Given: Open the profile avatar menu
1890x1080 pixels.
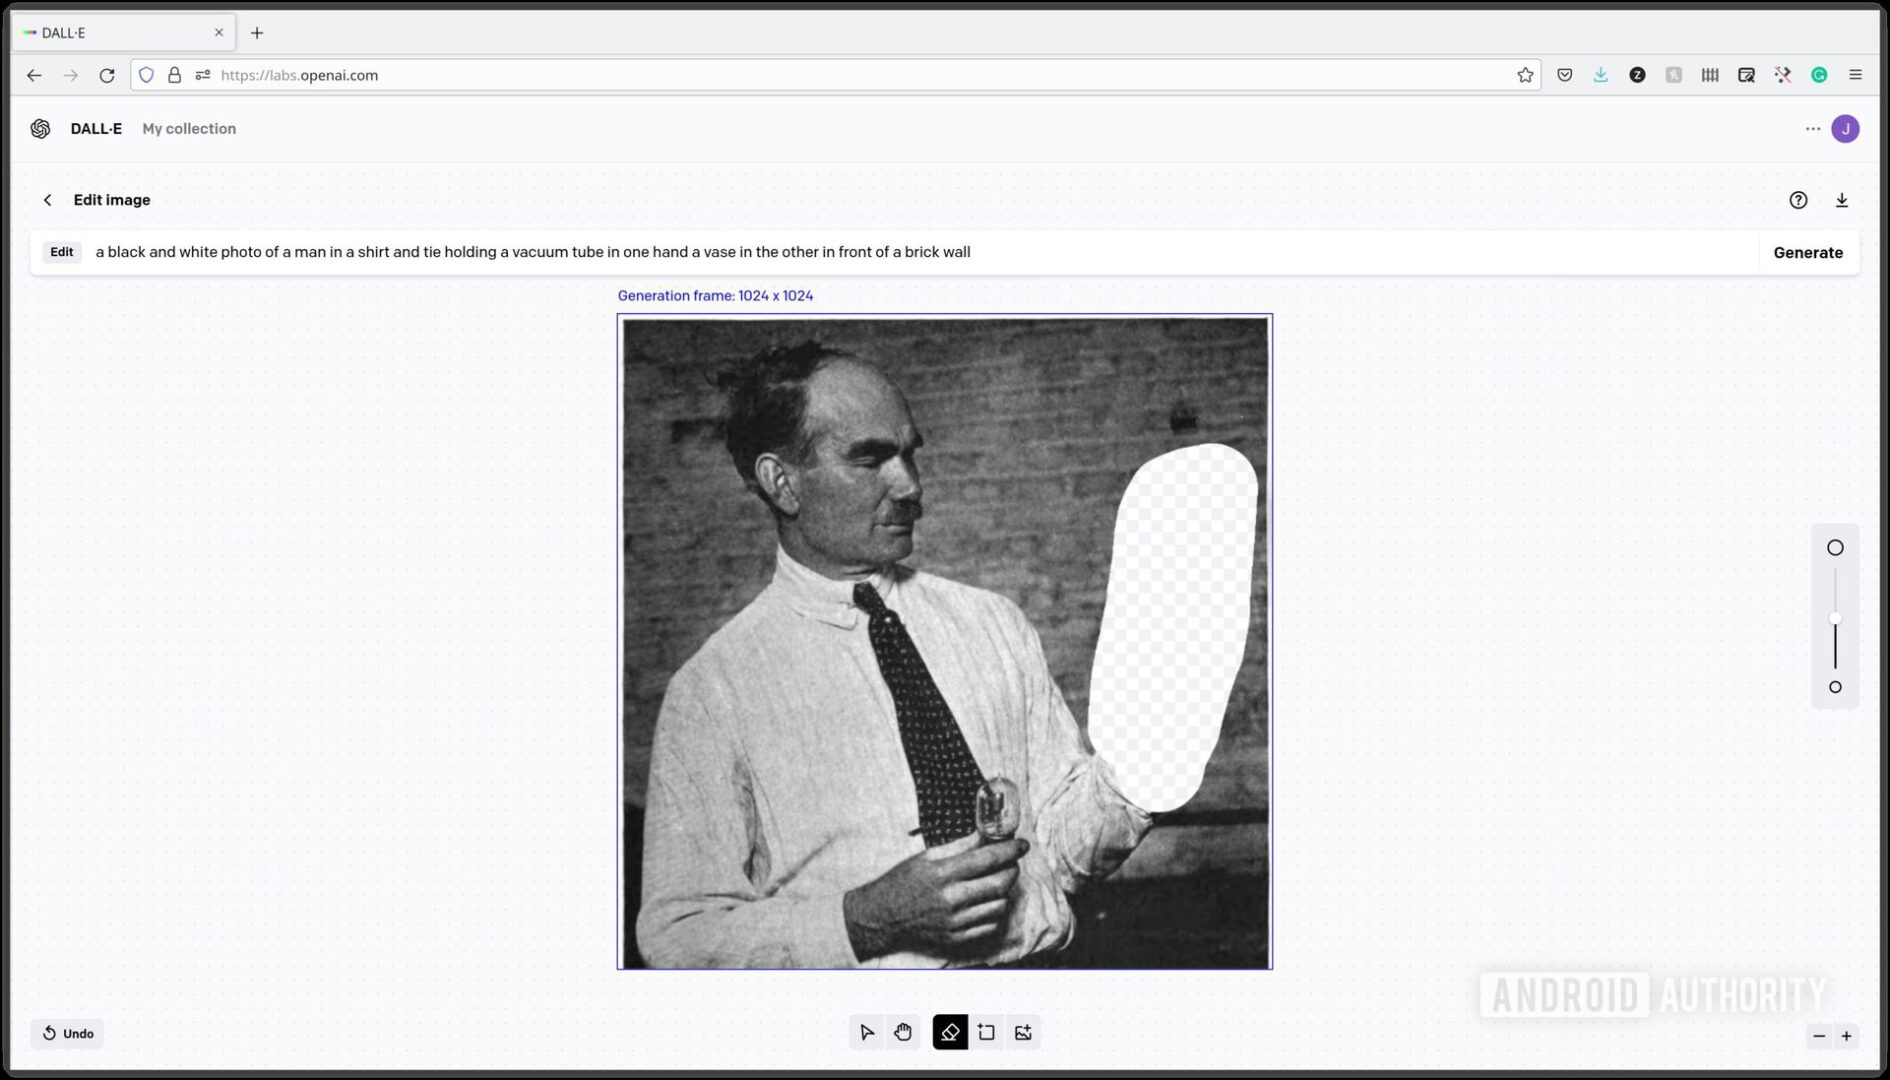Looking at the screenshot, I should [x=1846, y=128].
